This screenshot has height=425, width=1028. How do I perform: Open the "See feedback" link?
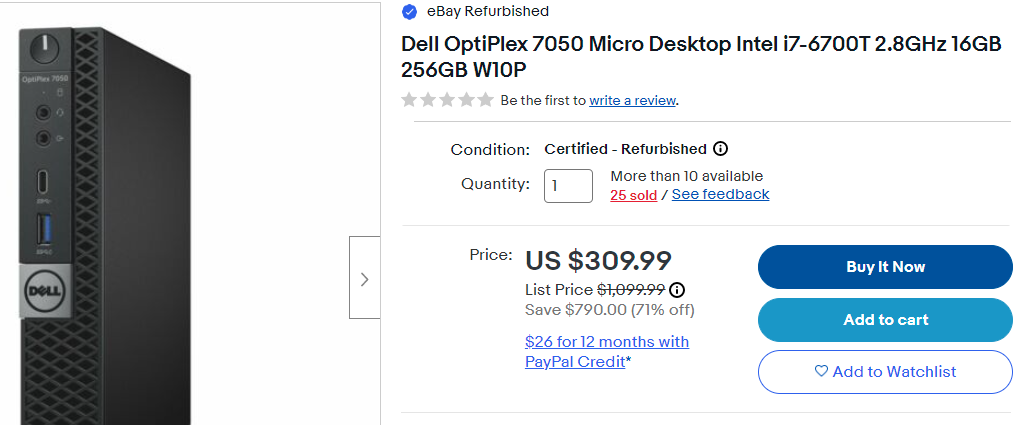720,194
